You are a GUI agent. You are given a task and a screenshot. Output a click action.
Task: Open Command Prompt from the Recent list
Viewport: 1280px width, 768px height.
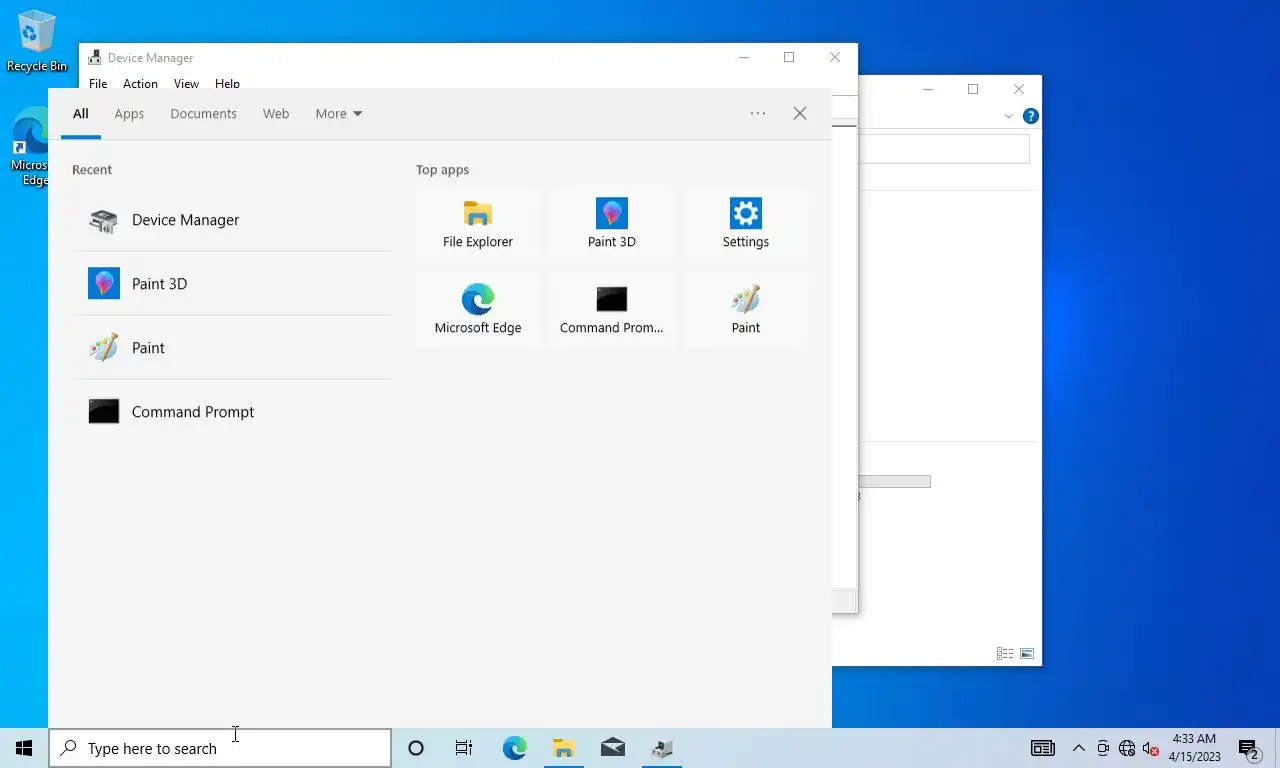click(x=232, y=412)
